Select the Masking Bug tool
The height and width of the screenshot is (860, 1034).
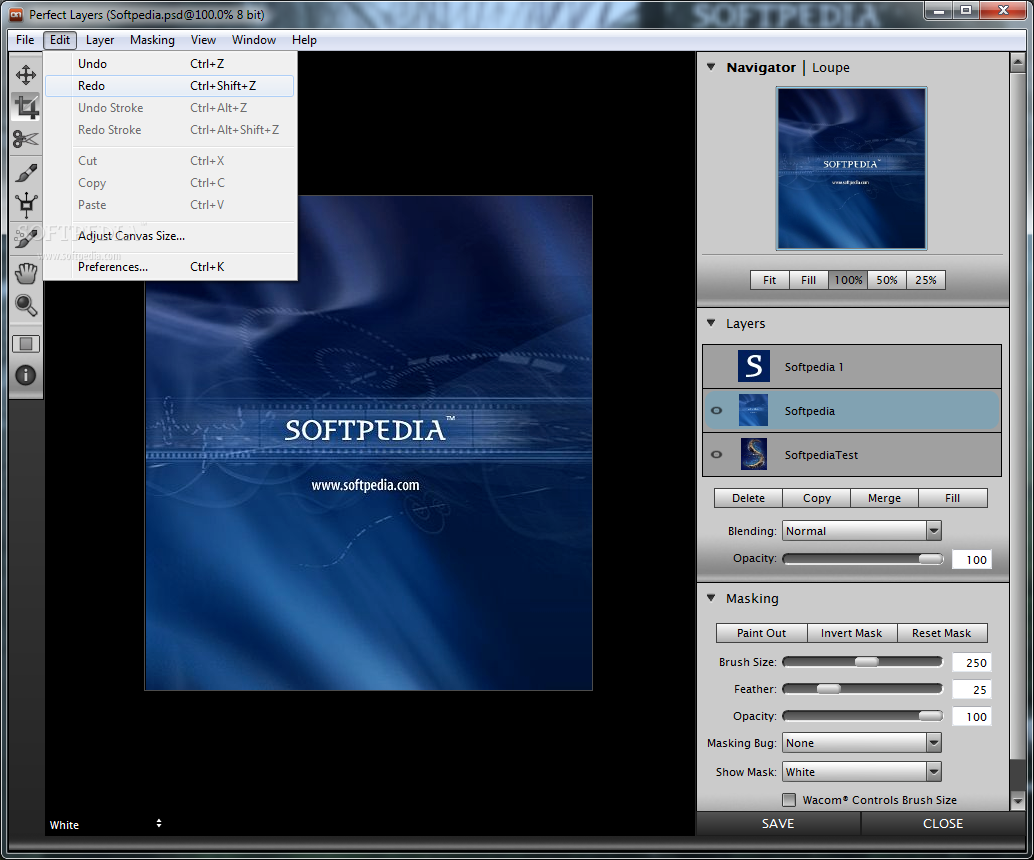tap(26, 205)
